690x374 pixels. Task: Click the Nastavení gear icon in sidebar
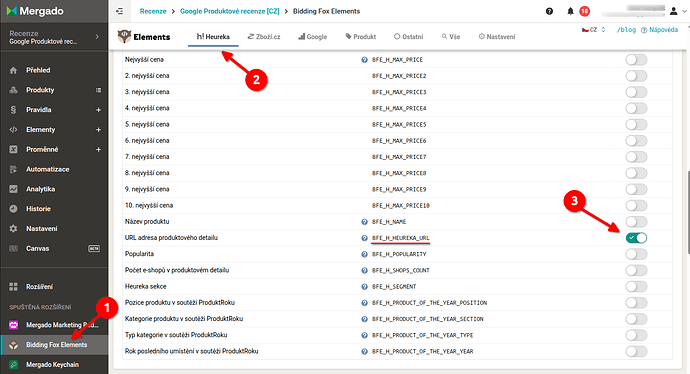[13, 229]
